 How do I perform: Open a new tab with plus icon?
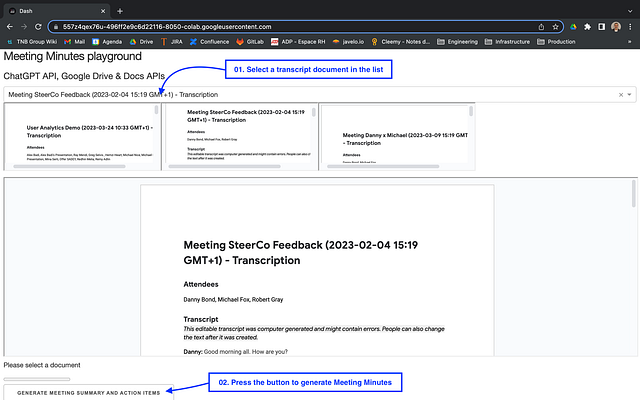point(120,11)
